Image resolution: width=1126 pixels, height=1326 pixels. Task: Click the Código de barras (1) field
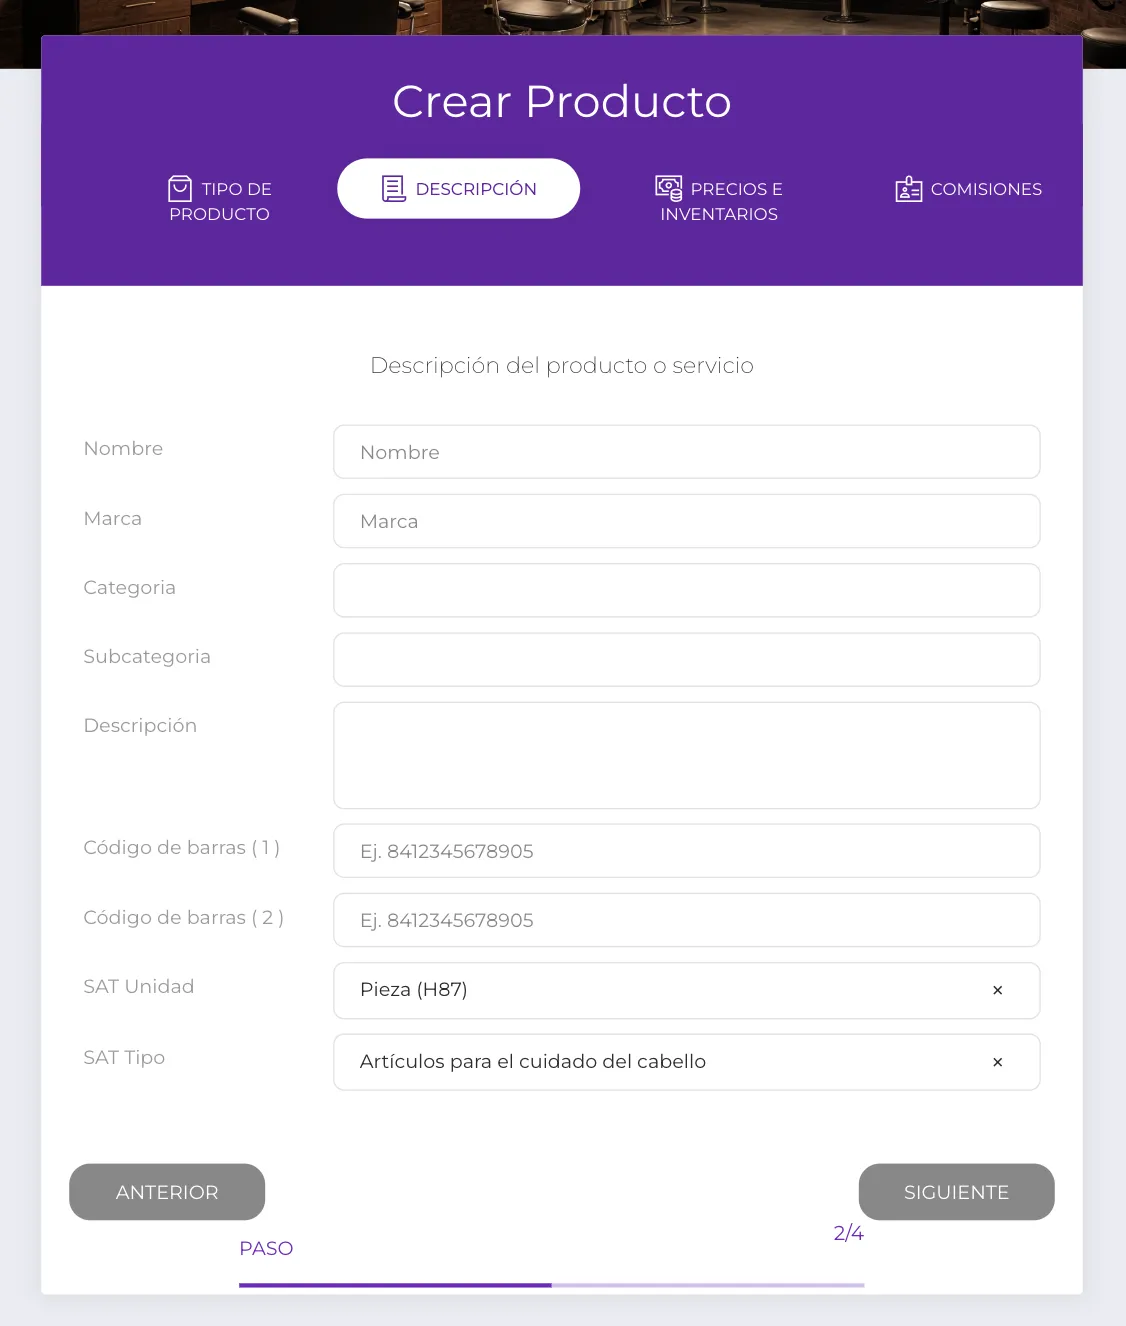click(x=686, y=850)
